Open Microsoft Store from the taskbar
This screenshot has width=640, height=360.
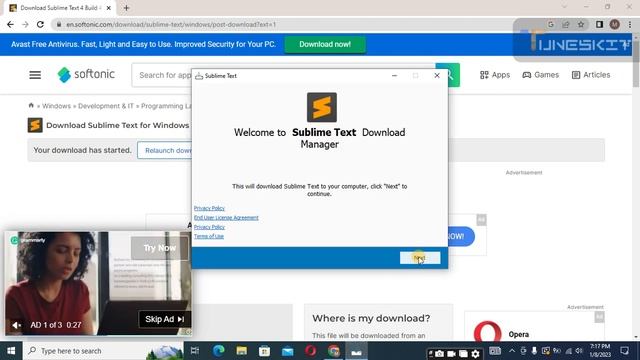pyautogui.click(x=264, y=351)
